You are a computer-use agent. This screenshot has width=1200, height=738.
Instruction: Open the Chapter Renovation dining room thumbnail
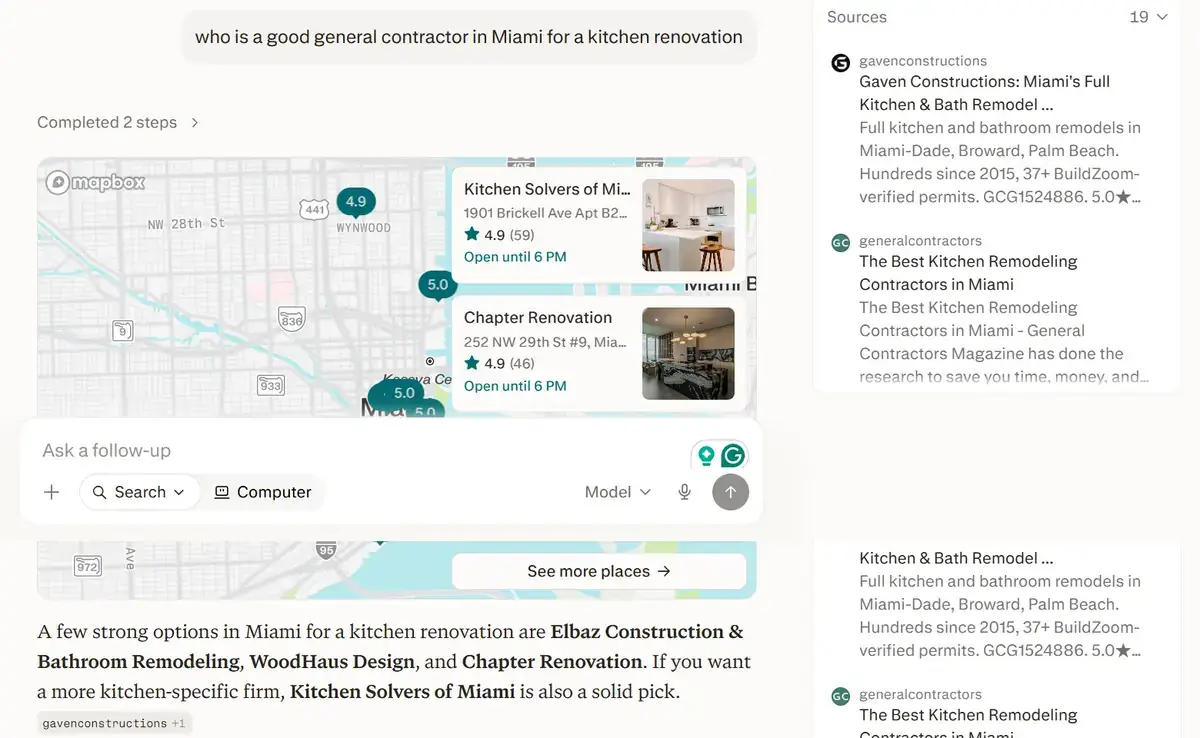coord(688,353)
